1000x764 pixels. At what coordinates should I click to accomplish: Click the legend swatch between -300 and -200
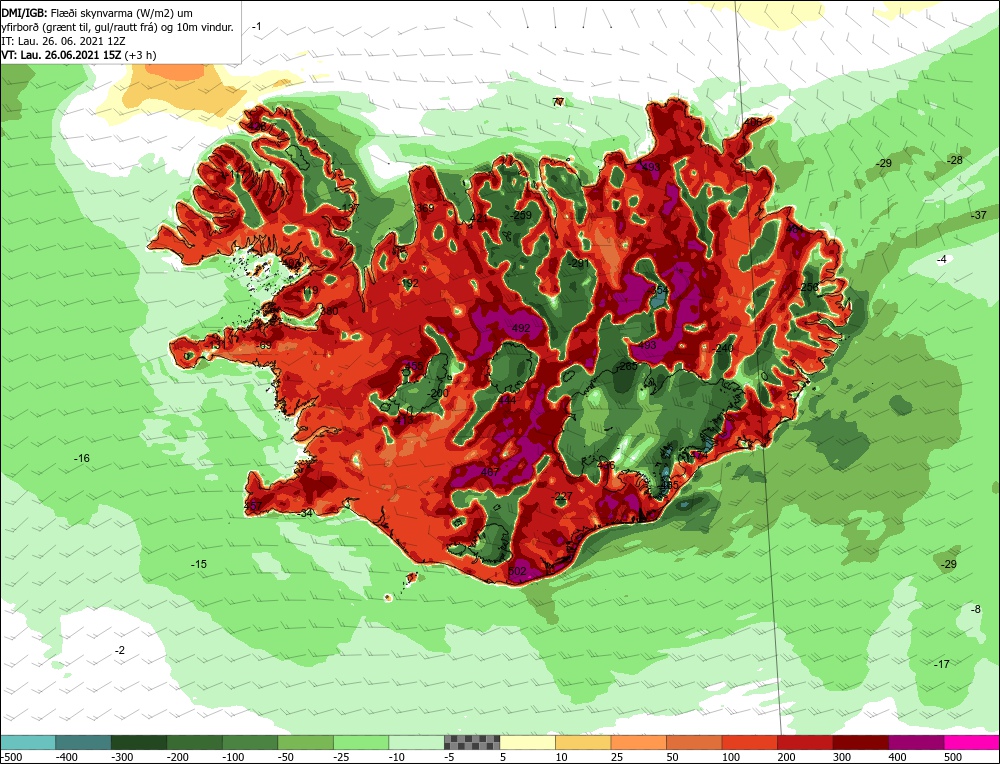(138, 742)
